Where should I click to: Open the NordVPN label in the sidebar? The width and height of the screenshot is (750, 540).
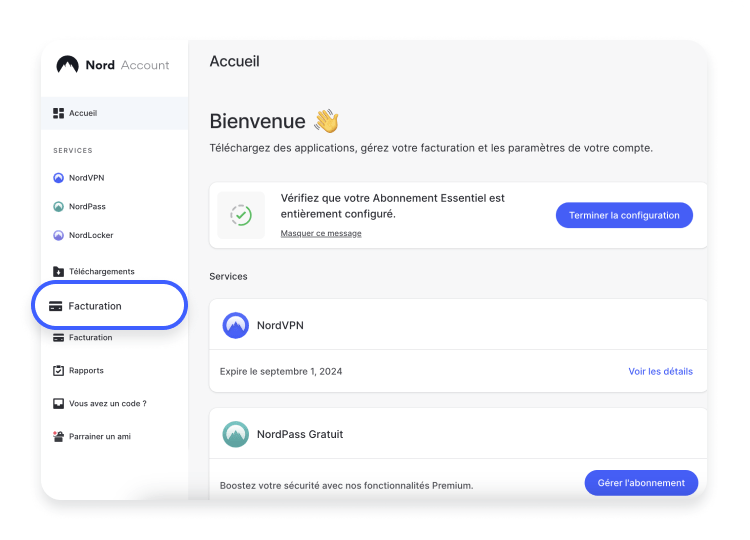pyautogui.click(x=87, y=178)
